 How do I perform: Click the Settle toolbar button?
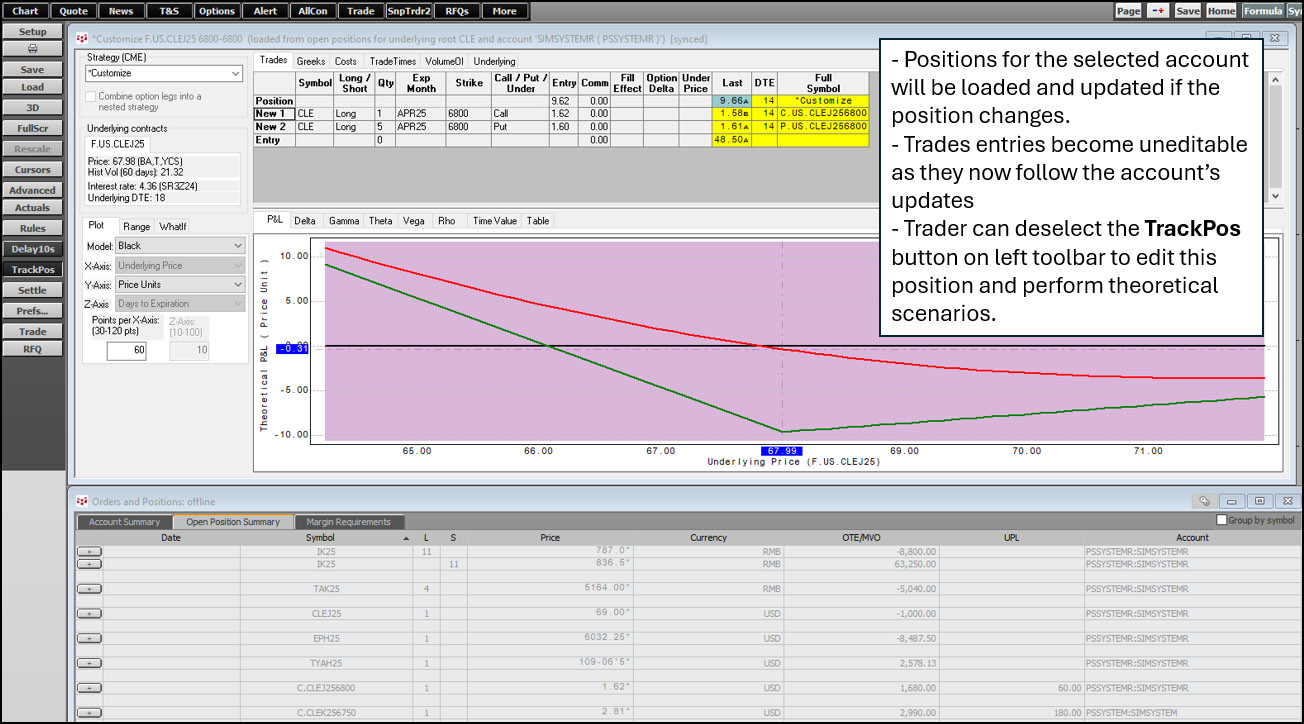click(32, 290)
